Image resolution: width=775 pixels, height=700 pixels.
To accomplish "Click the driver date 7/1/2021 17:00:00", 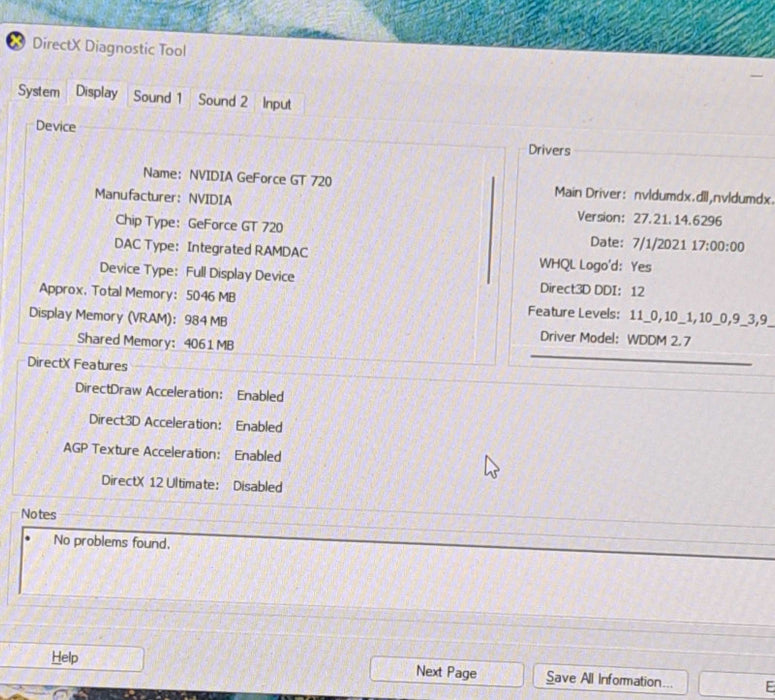I will [688, 245].
